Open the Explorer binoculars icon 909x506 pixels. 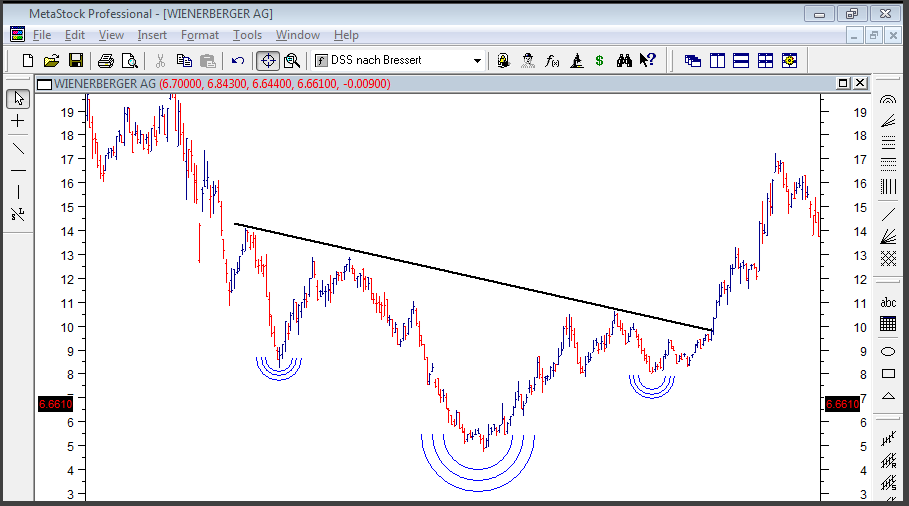pos(624,60)
